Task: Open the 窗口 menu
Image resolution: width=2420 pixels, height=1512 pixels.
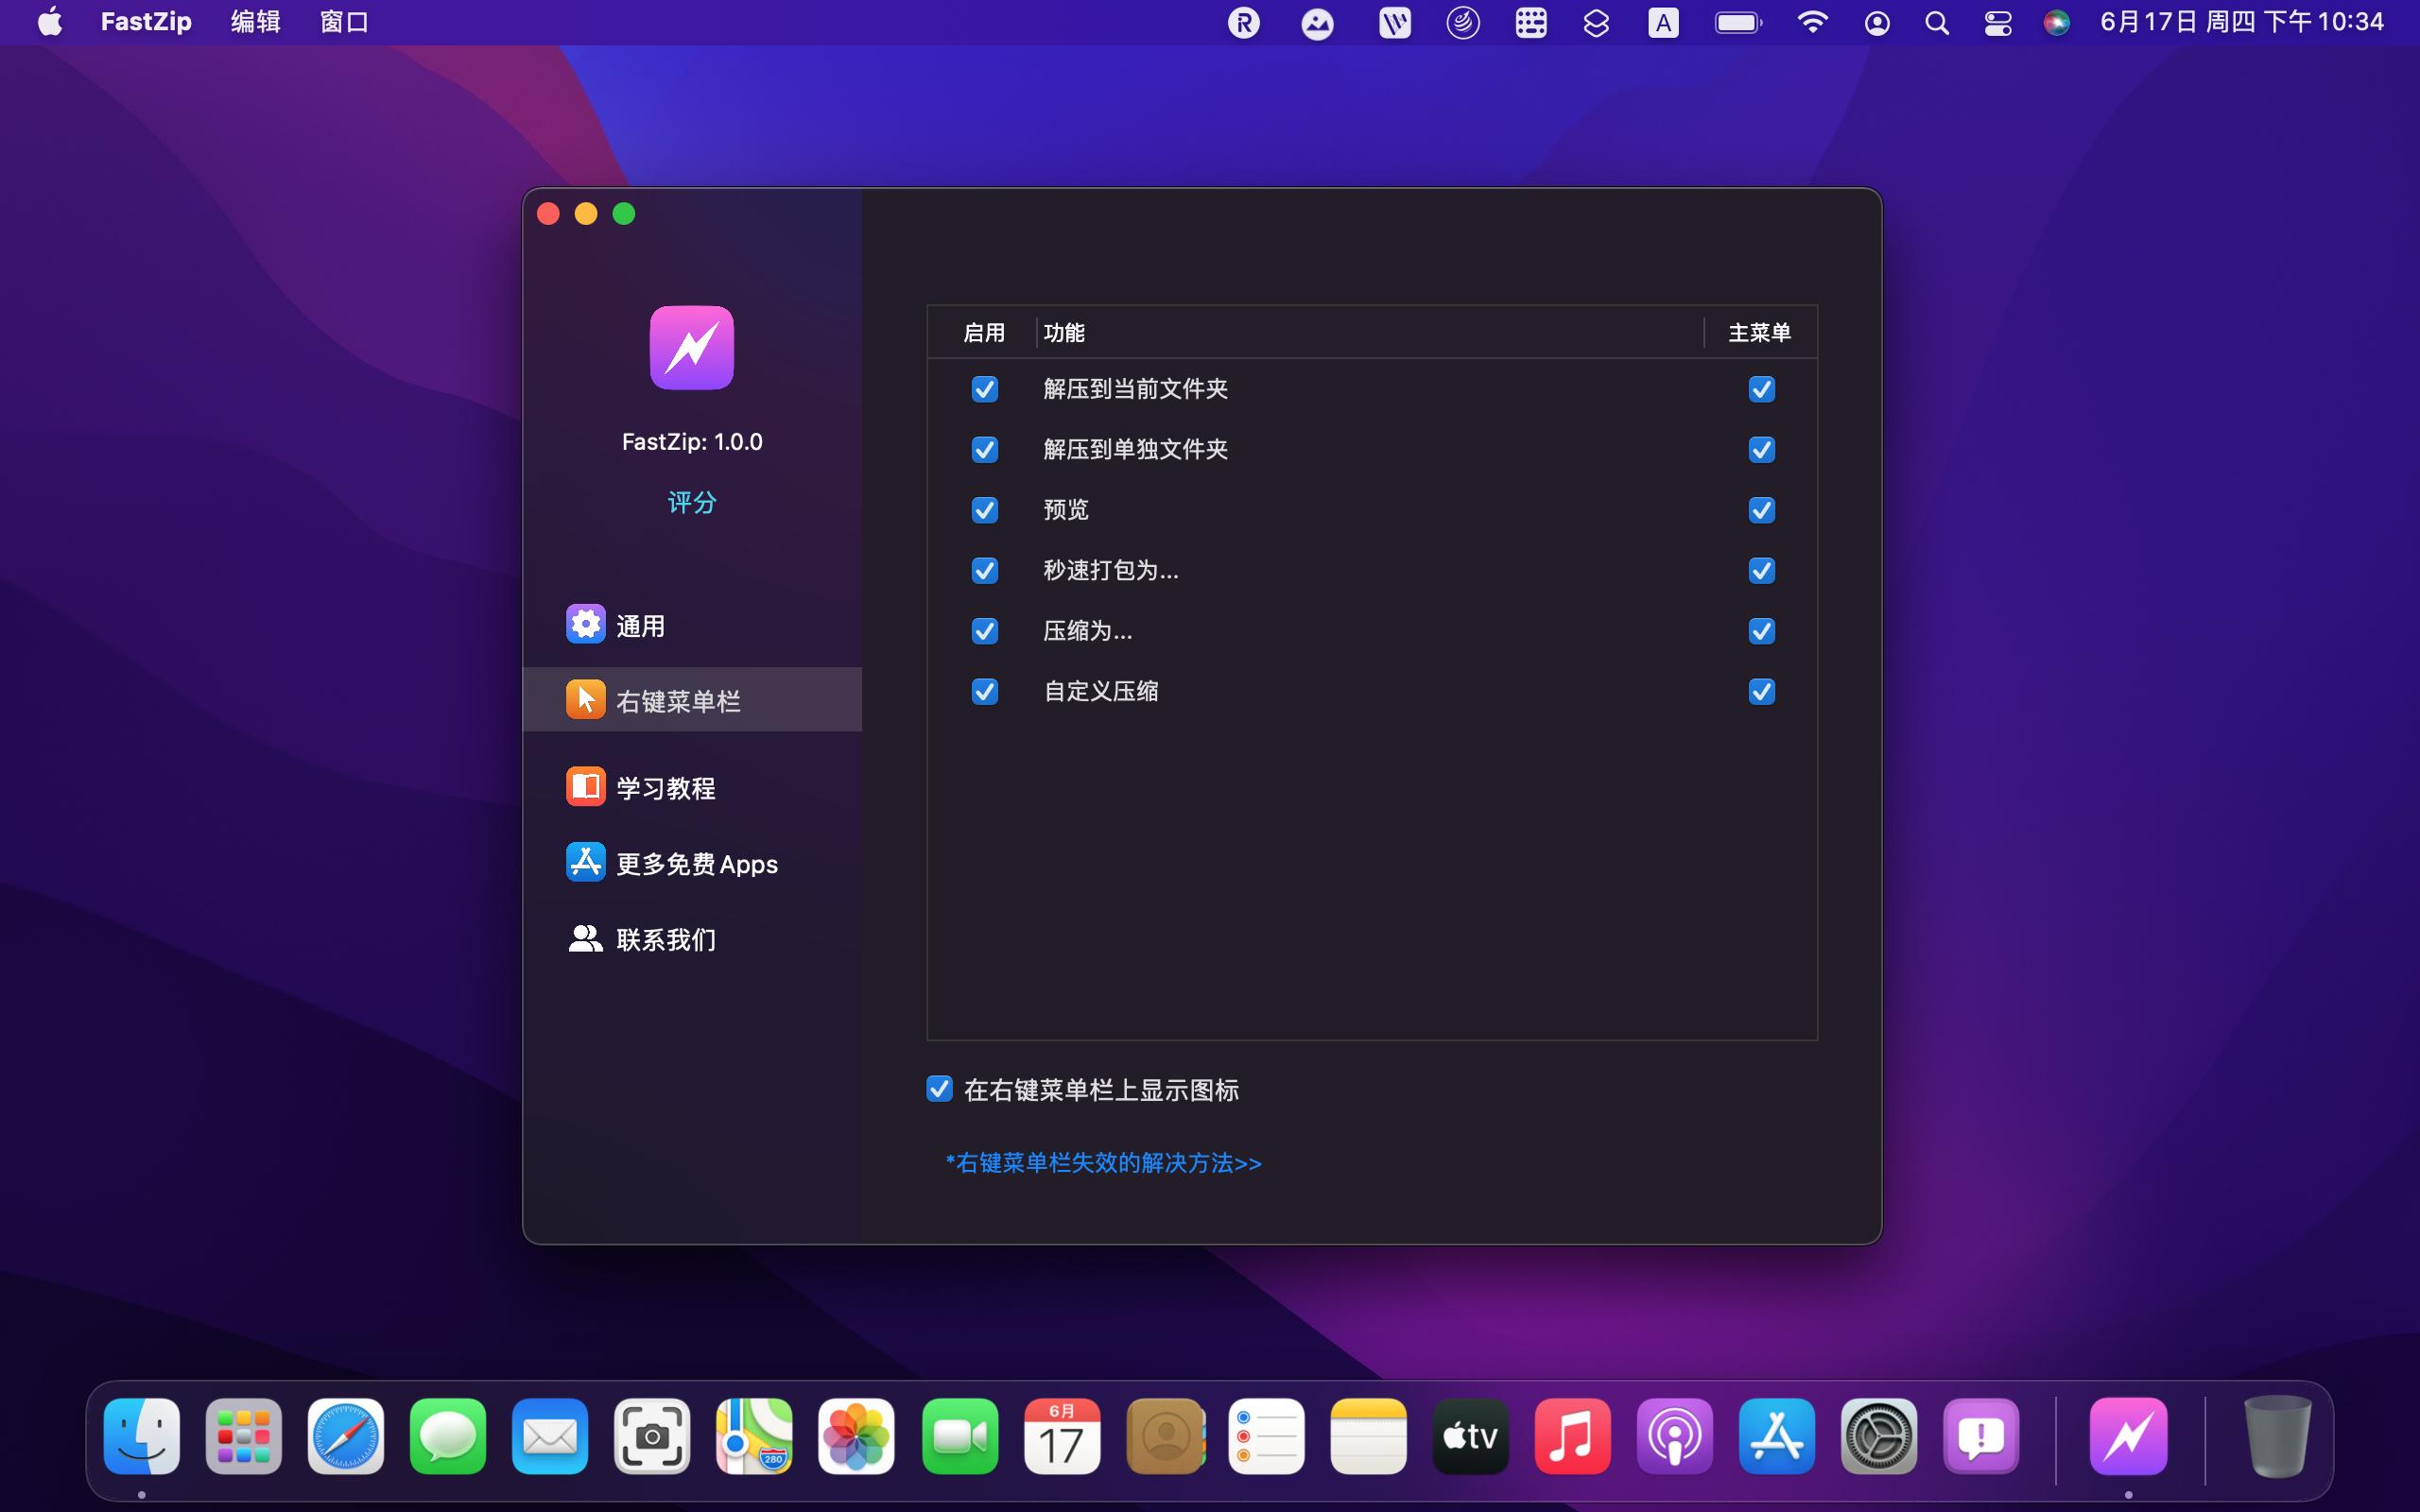Action: click(x=344, y=22)
